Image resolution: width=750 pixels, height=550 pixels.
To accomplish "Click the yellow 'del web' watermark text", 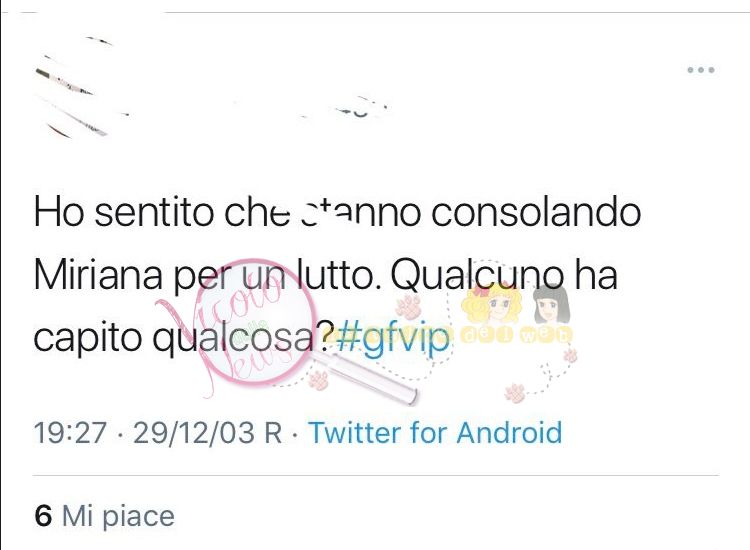I will (517, 335).
